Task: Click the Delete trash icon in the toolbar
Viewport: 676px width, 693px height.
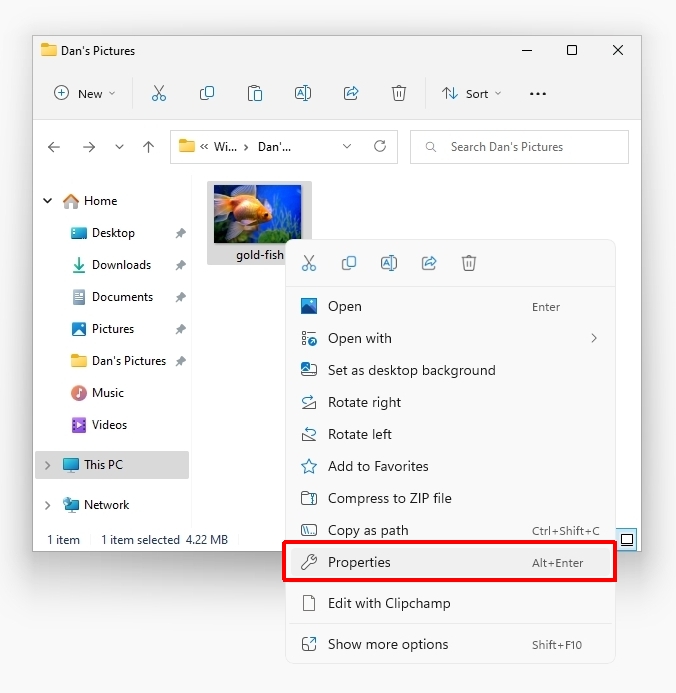Action: [x=399, y=93]
